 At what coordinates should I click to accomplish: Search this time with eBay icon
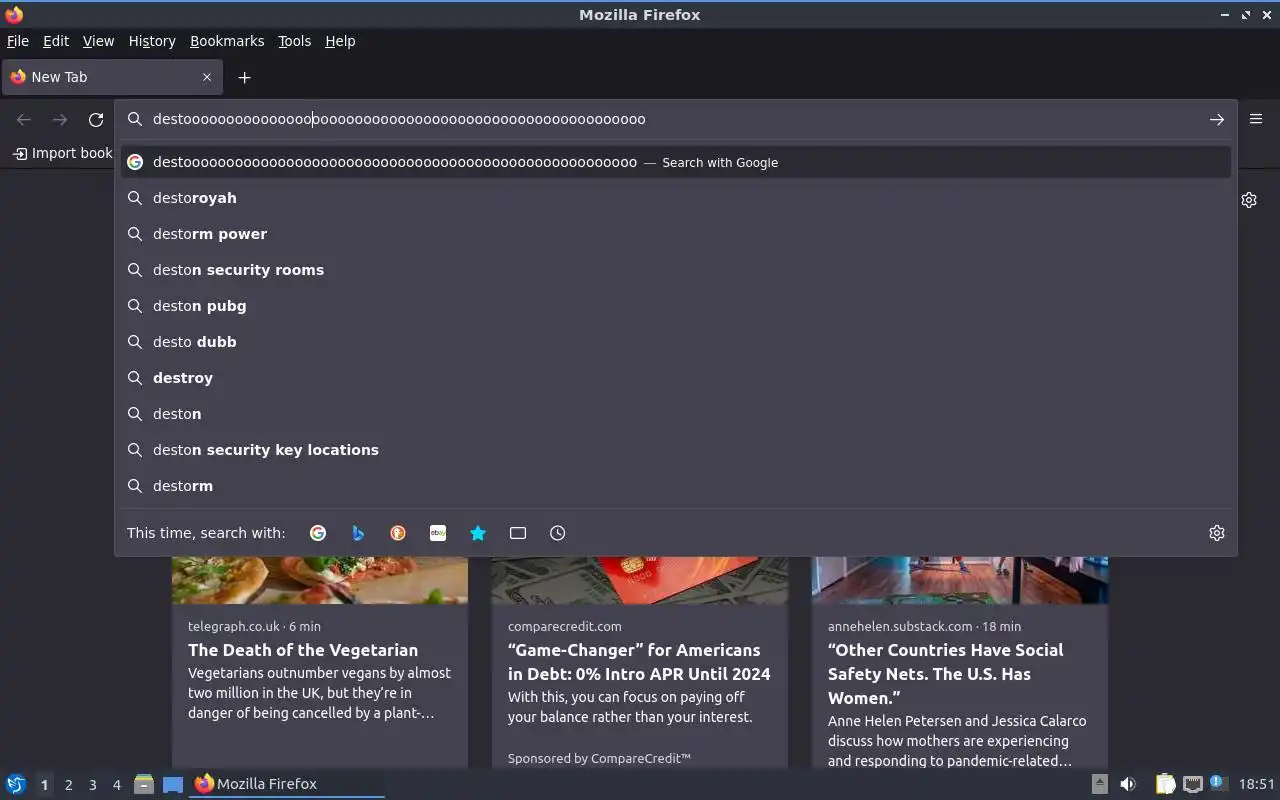(x=438, y=533)
